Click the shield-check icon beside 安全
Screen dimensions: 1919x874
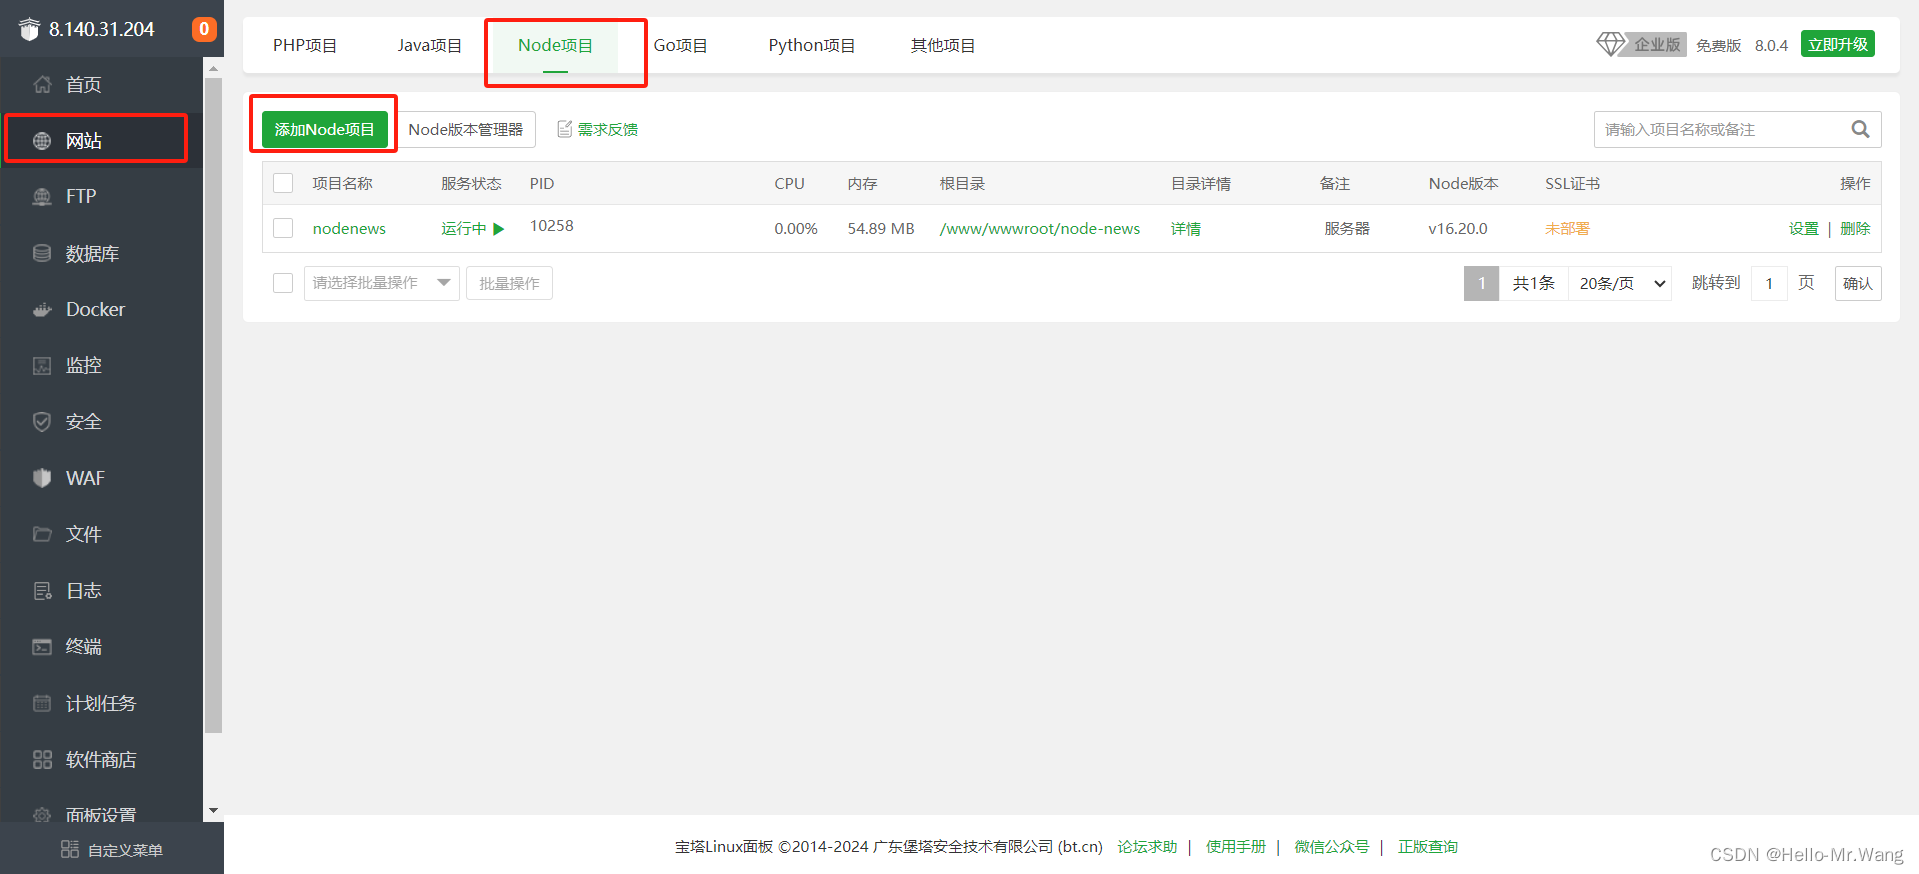click(42, 422)
